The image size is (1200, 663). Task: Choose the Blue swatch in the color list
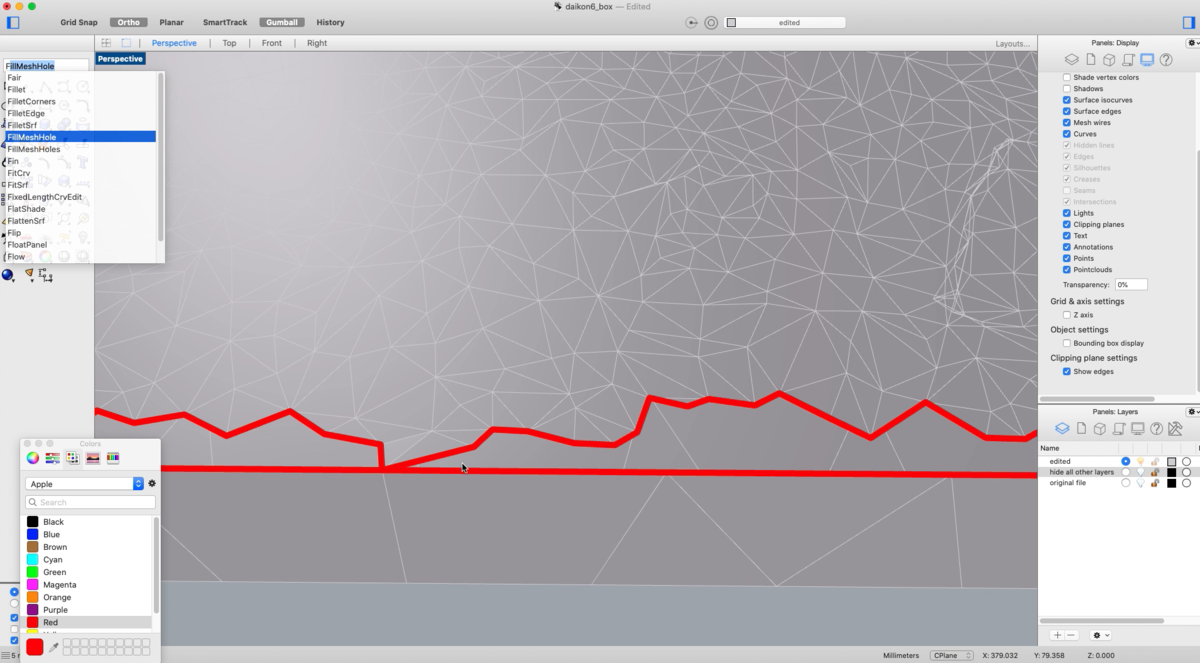tap(33, 535)
